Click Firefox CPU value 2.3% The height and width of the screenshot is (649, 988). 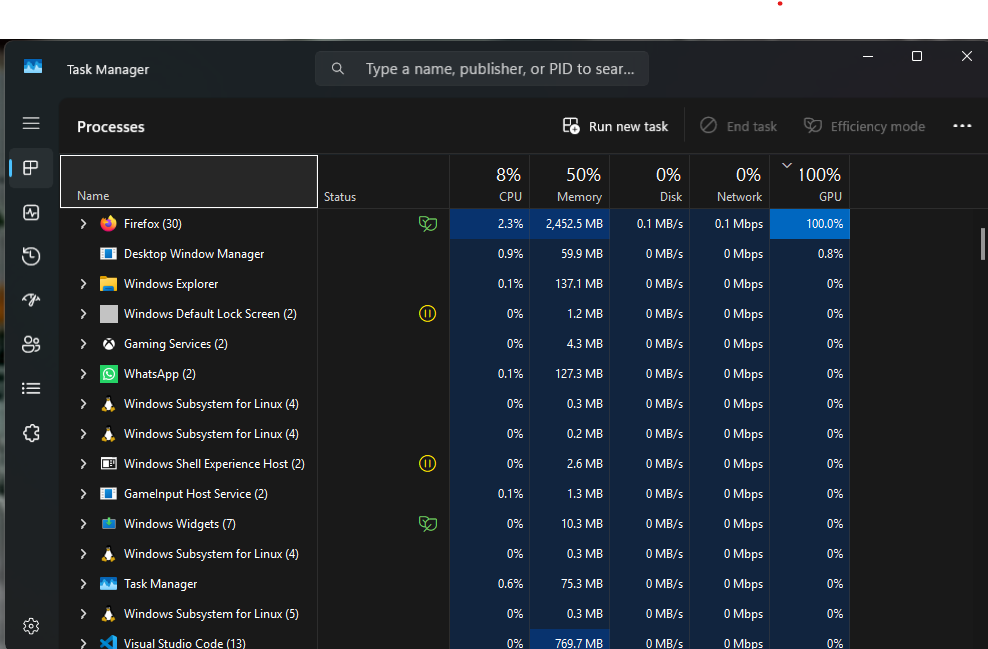[x=490, y=224]
